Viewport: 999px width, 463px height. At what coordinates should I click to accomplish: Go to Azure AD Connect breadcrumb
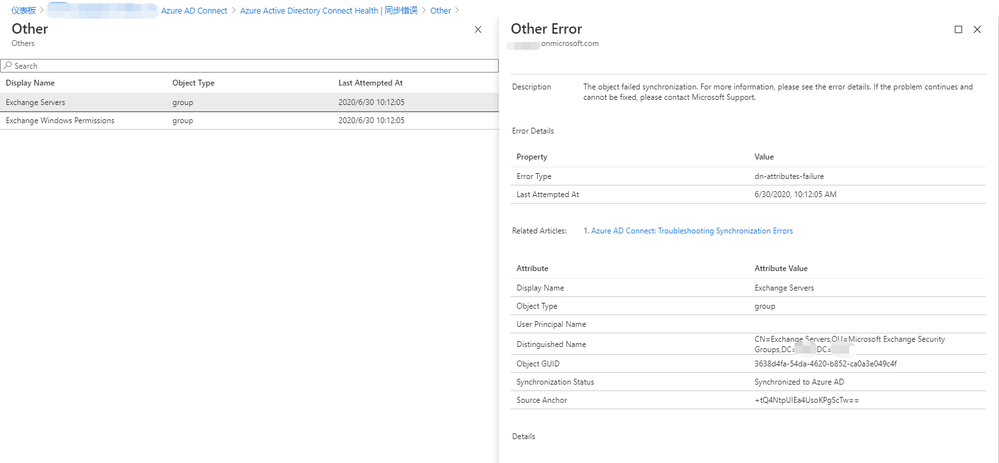point(194,11)
